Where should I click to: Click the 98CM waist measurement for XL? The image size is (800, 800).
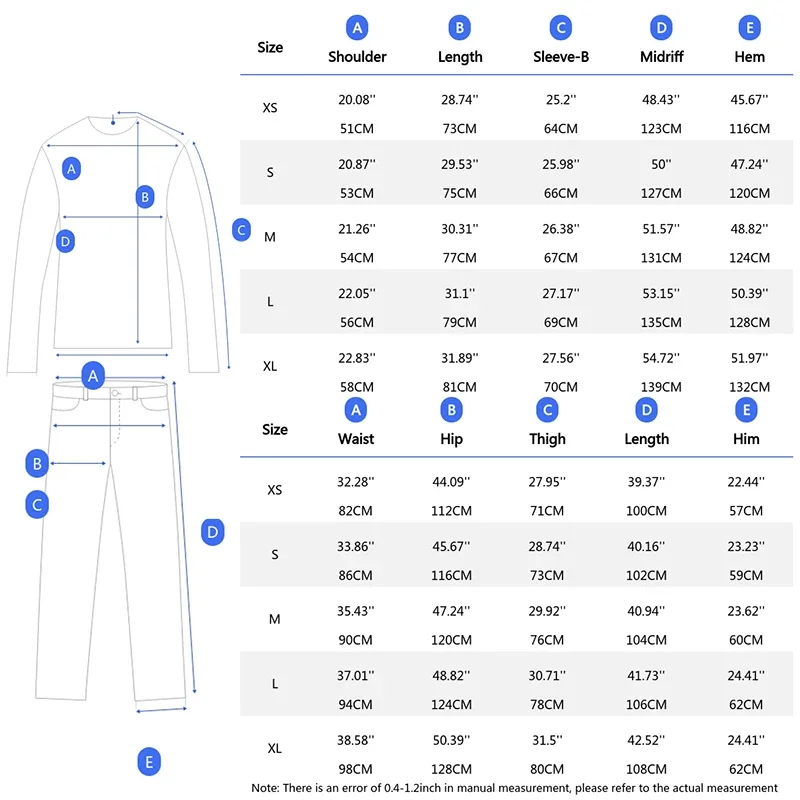pos(356,769)
